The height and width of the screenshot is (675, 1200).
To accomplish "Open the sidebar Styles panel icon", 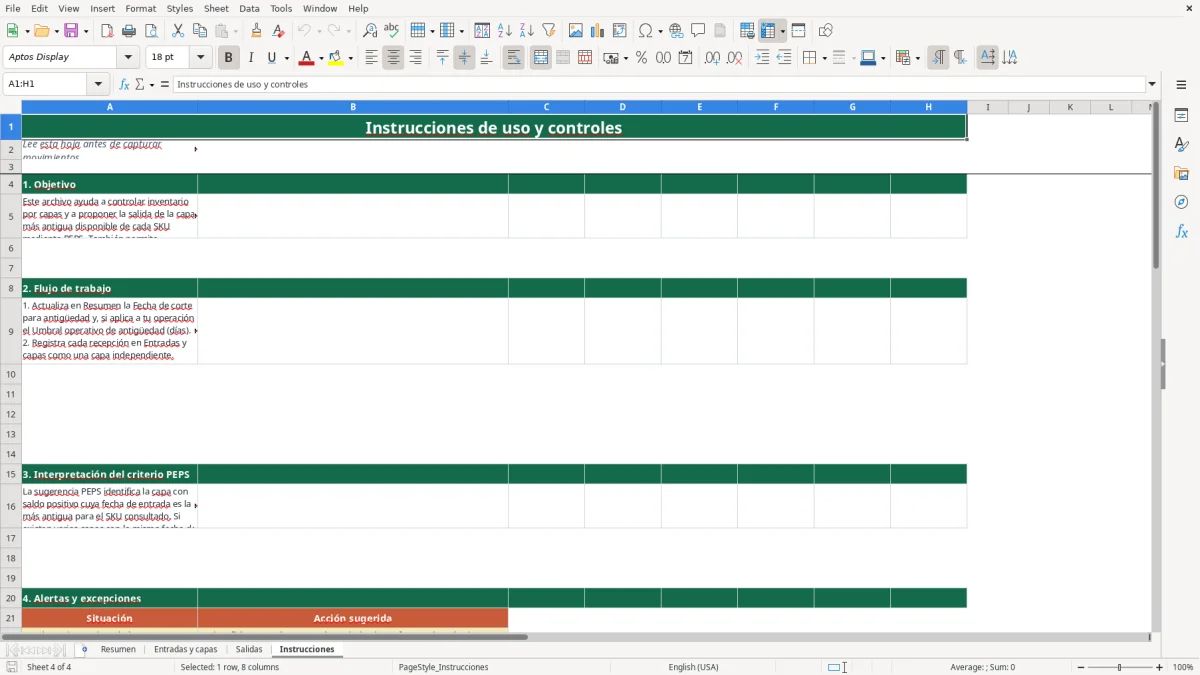I will (x=1181, y=144).
